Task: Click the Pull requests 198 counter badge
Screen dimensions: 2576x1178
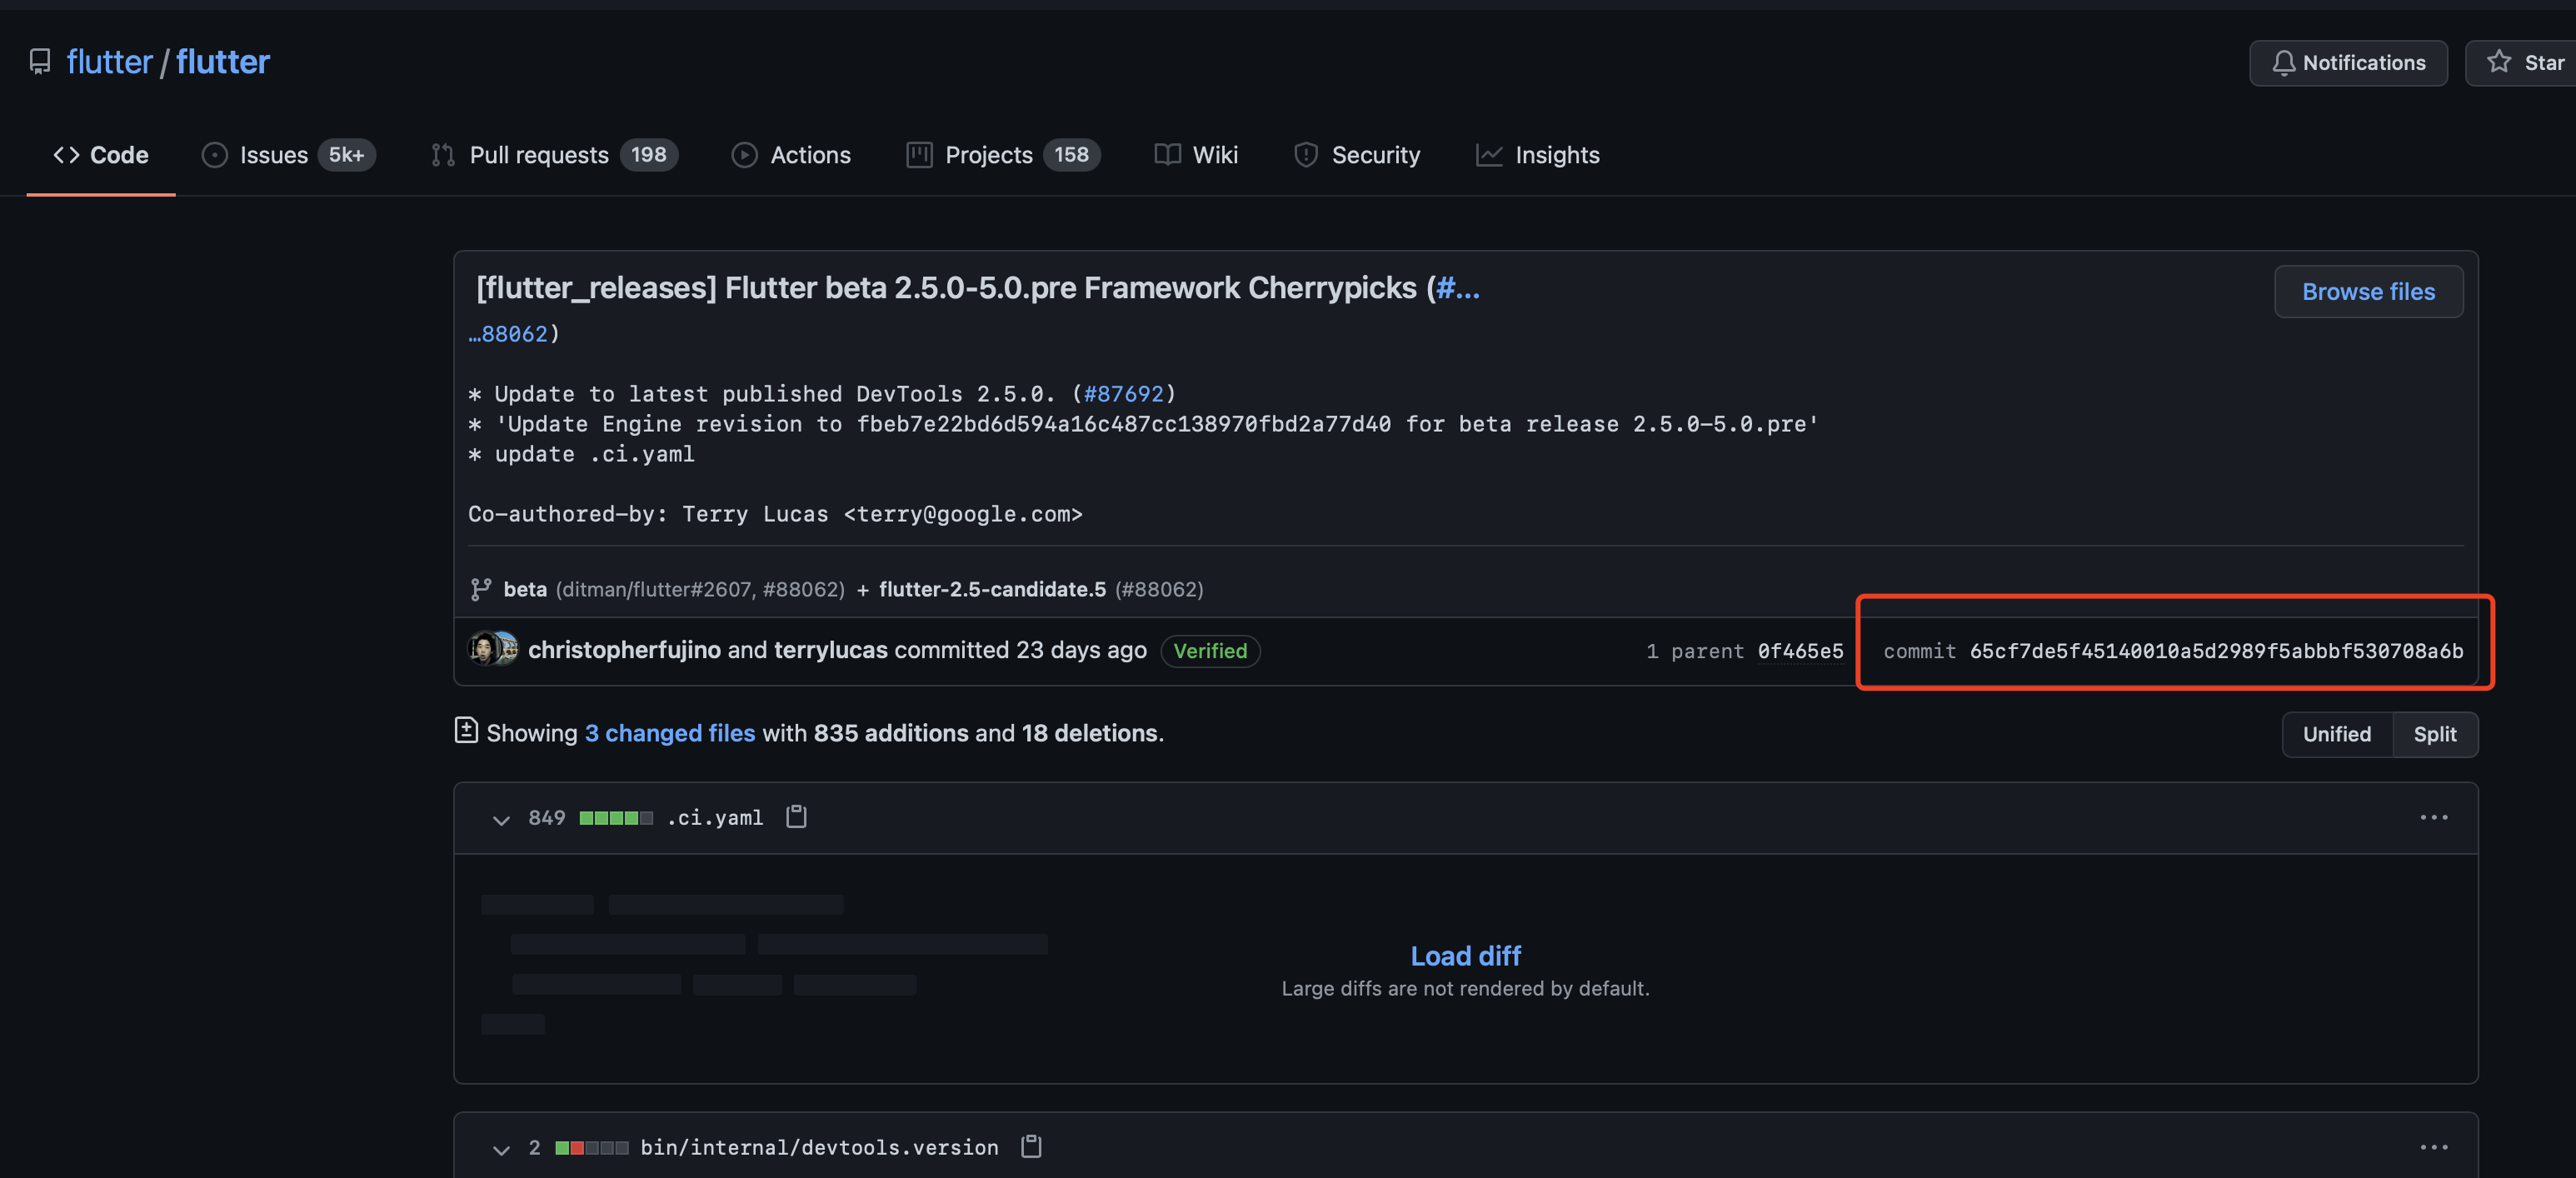Action: (649, 155)
